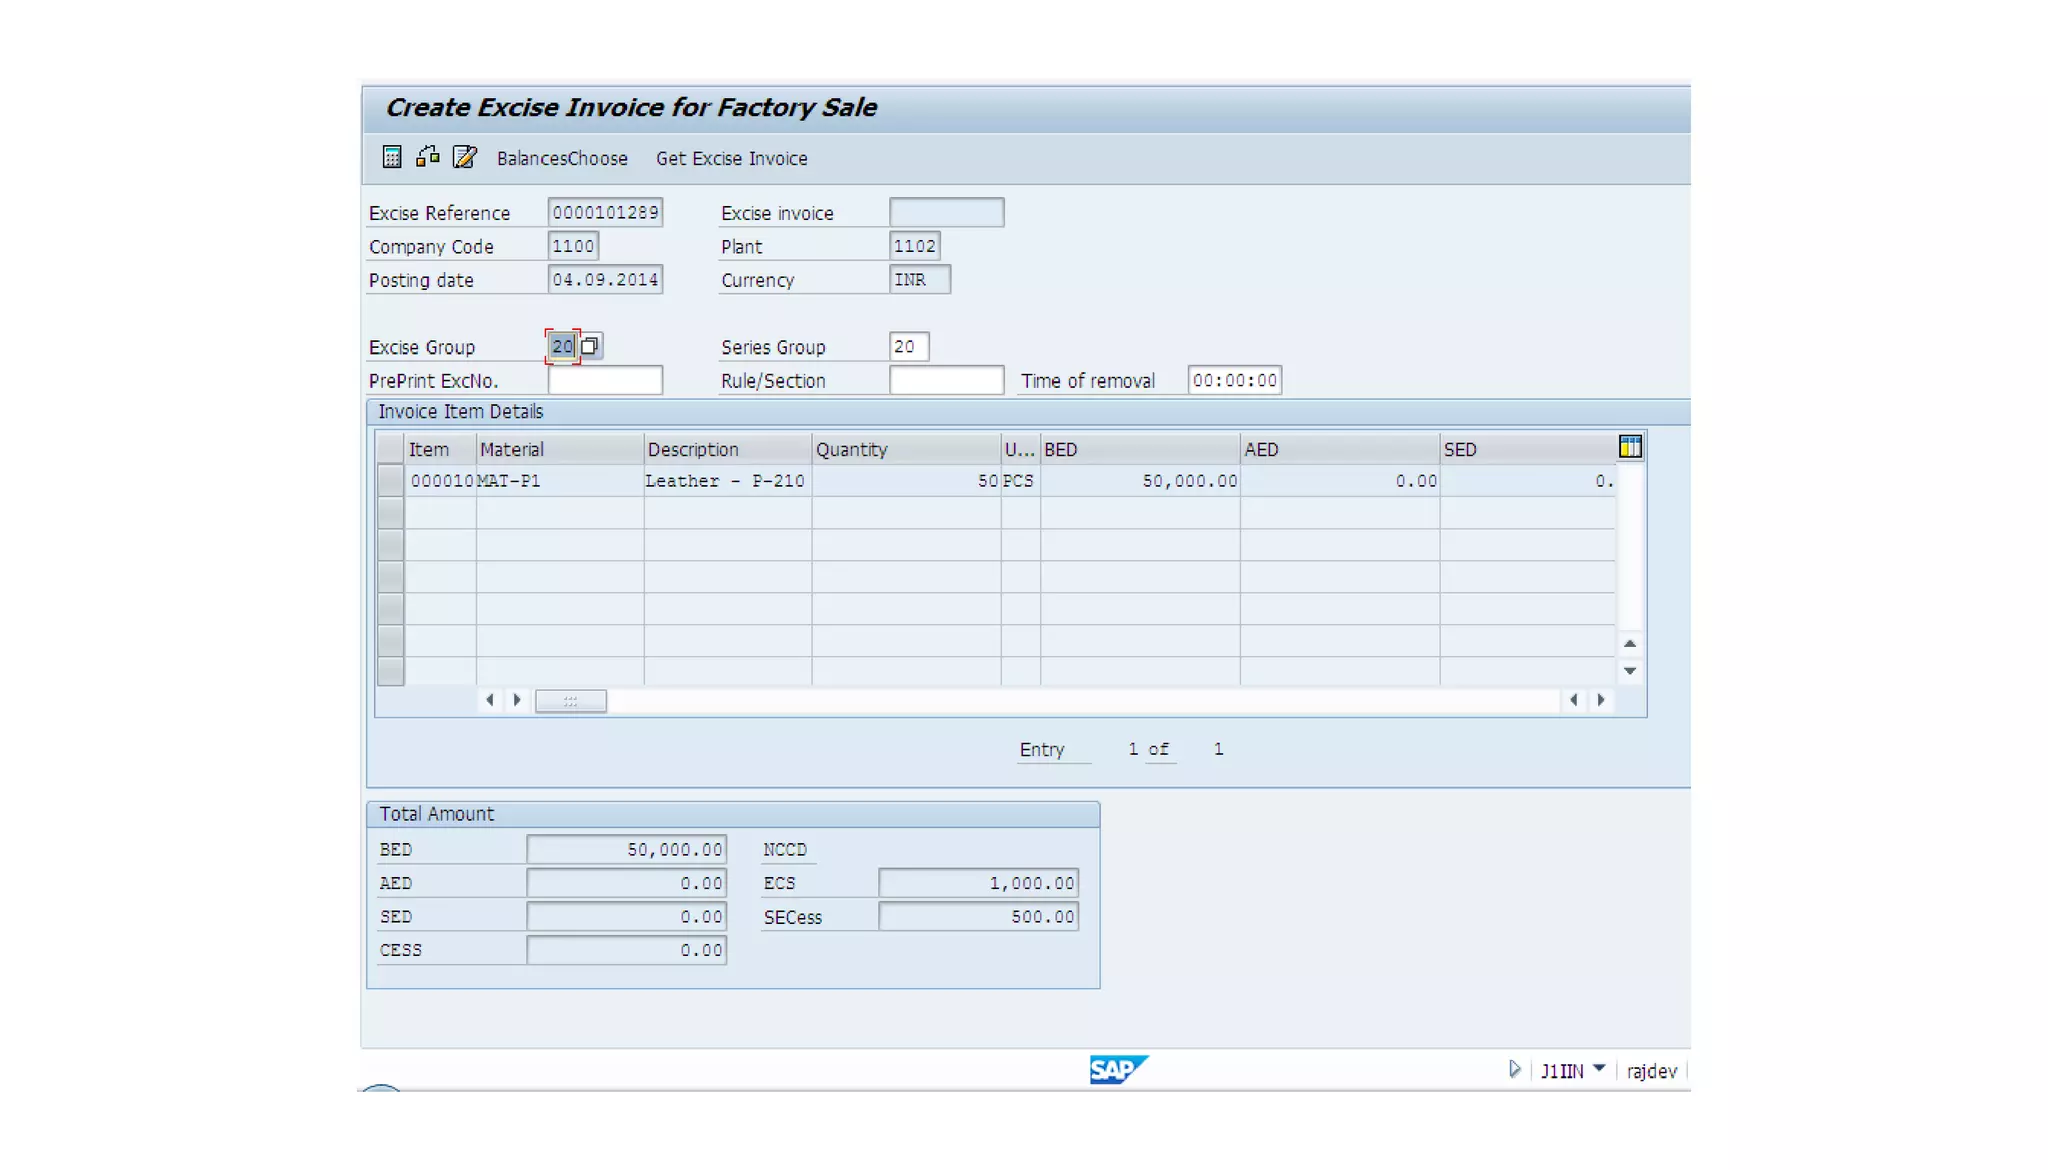Viewport: 2048px width, 1170px height.
Task: Click the BED column header
Action: [x=1140, y=449]
